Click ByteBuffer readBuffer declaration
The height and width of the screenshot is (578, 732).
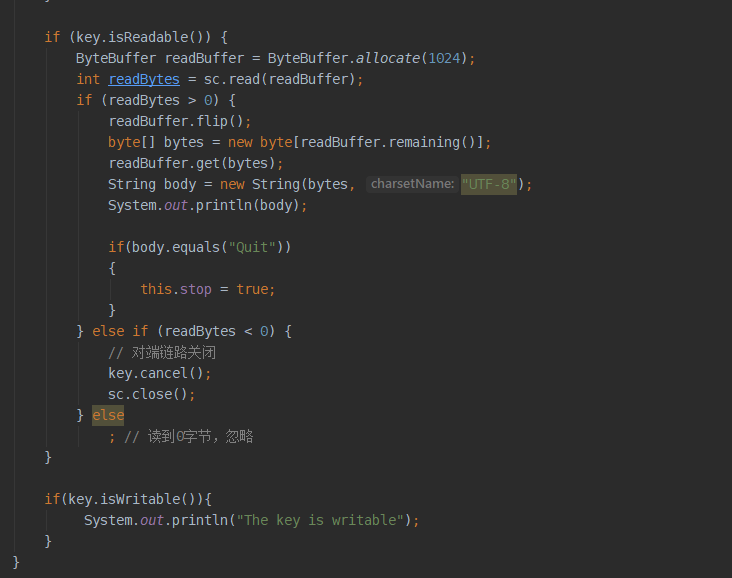pos(160,58)
